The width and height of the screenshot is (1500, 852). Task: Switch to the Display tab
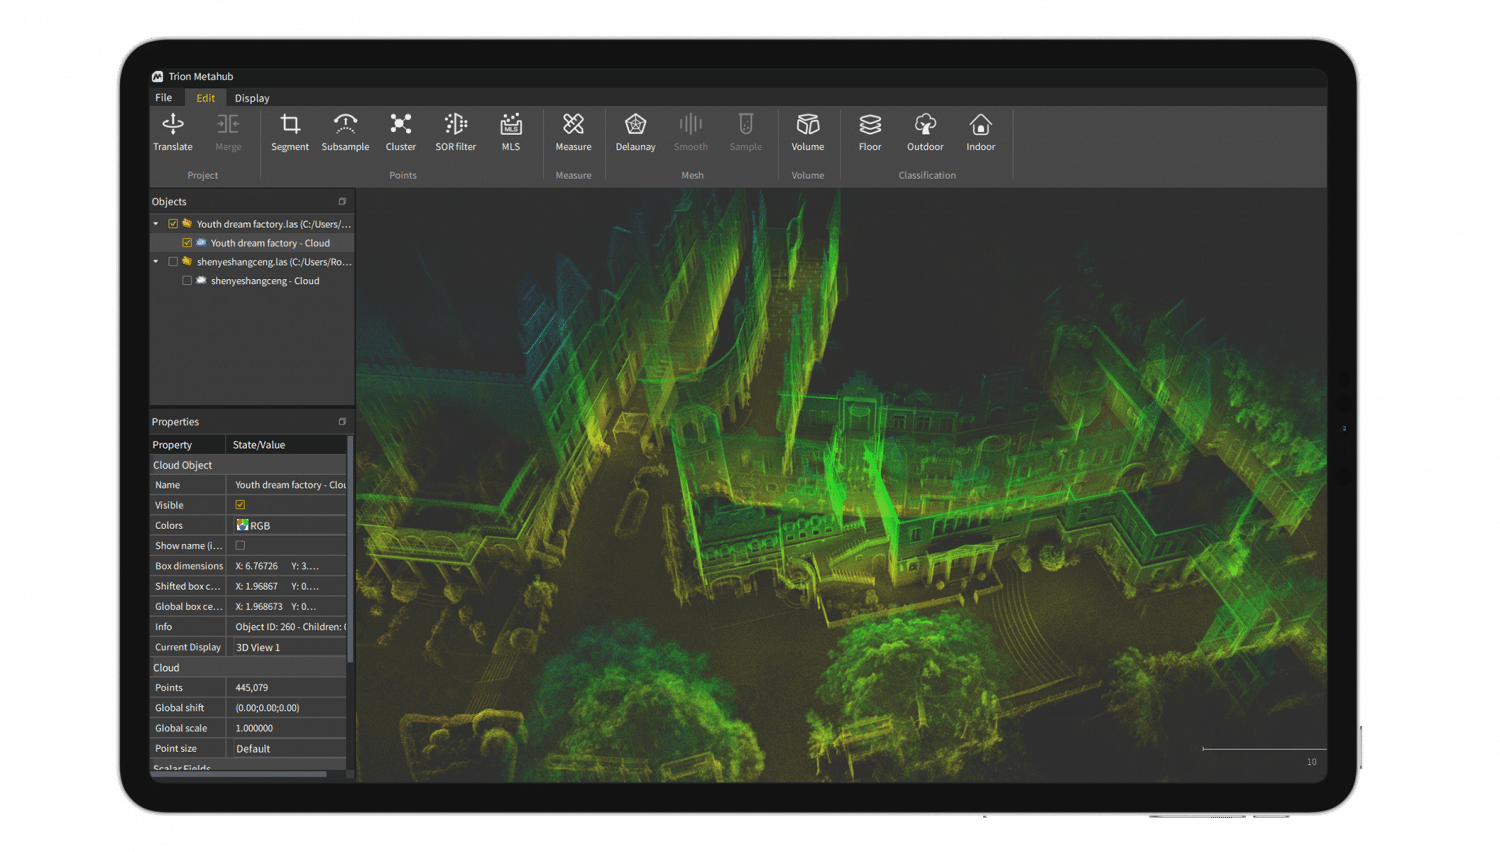pos(252,98)
